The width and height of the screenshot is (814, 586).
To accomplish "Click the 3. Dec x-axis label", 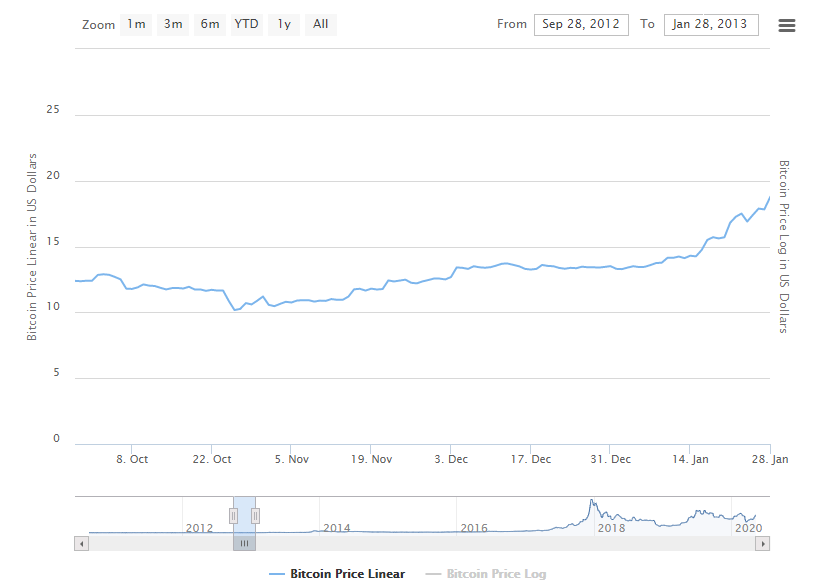I will click(451, 459).
